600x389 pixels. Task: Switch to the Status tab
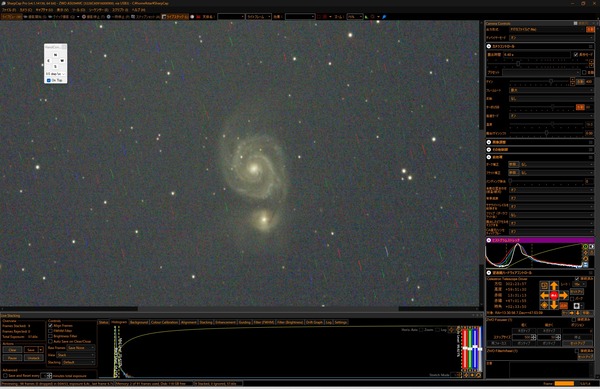point(103,322)
